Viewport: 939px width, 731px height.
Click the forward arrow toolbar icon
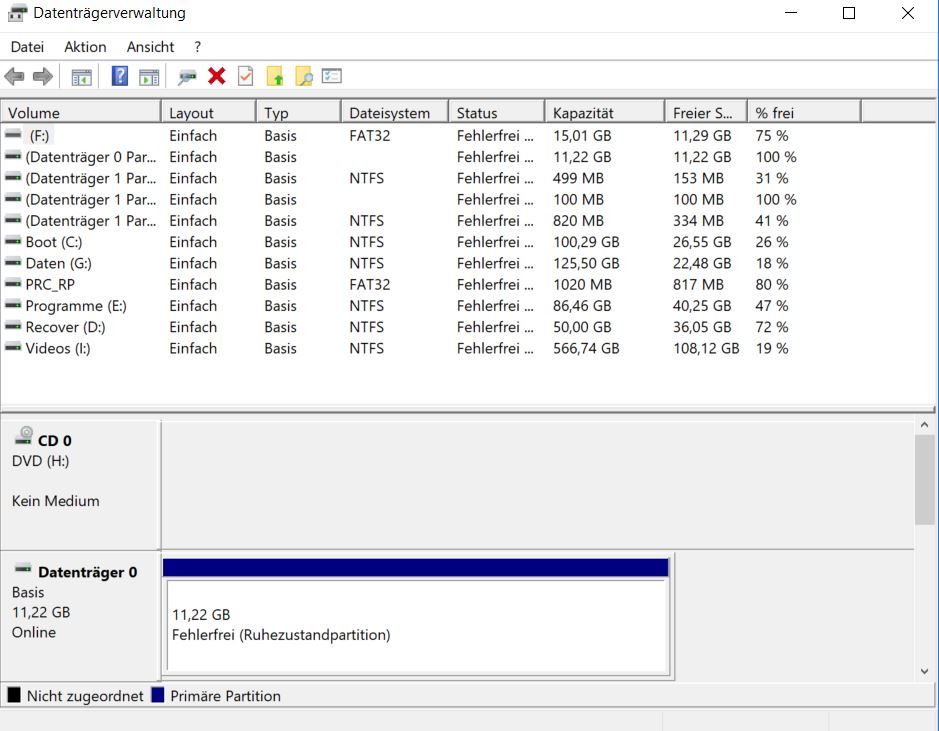pos(42,77)
